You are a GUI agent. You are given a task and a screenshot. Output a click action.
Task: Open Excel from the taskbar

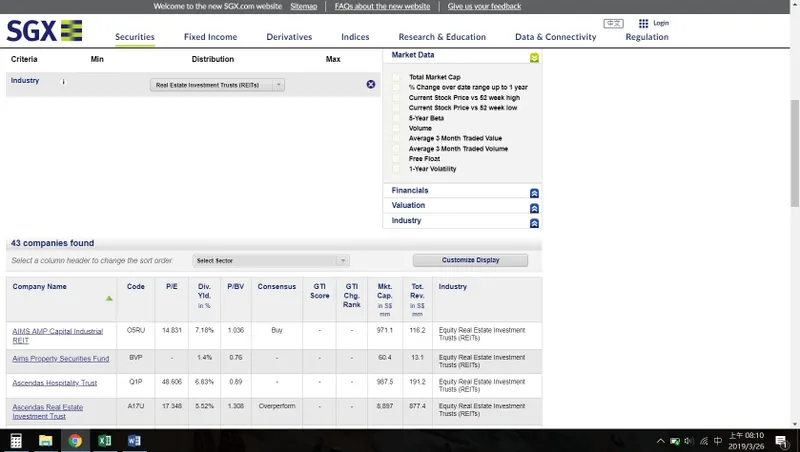pyautogui.click(x=105, y=441)
